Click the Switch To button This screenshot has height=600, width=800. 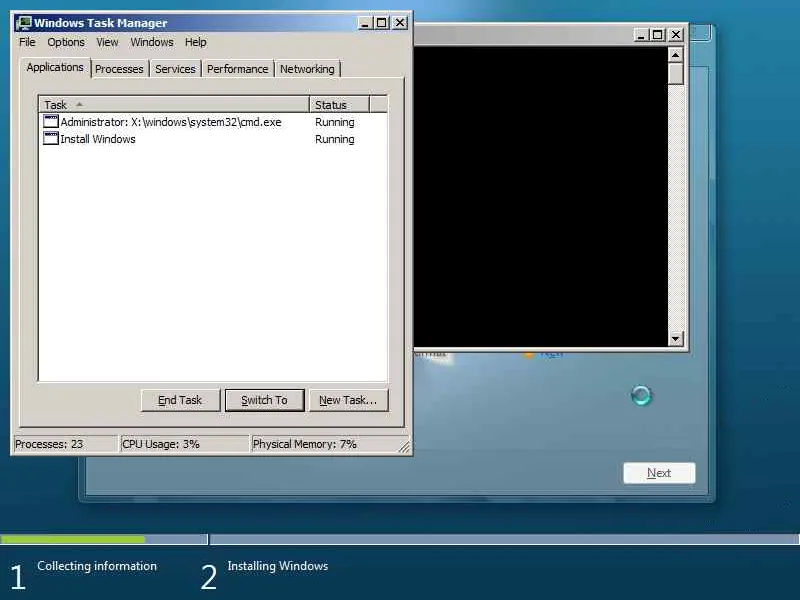[x=264, y=400]
